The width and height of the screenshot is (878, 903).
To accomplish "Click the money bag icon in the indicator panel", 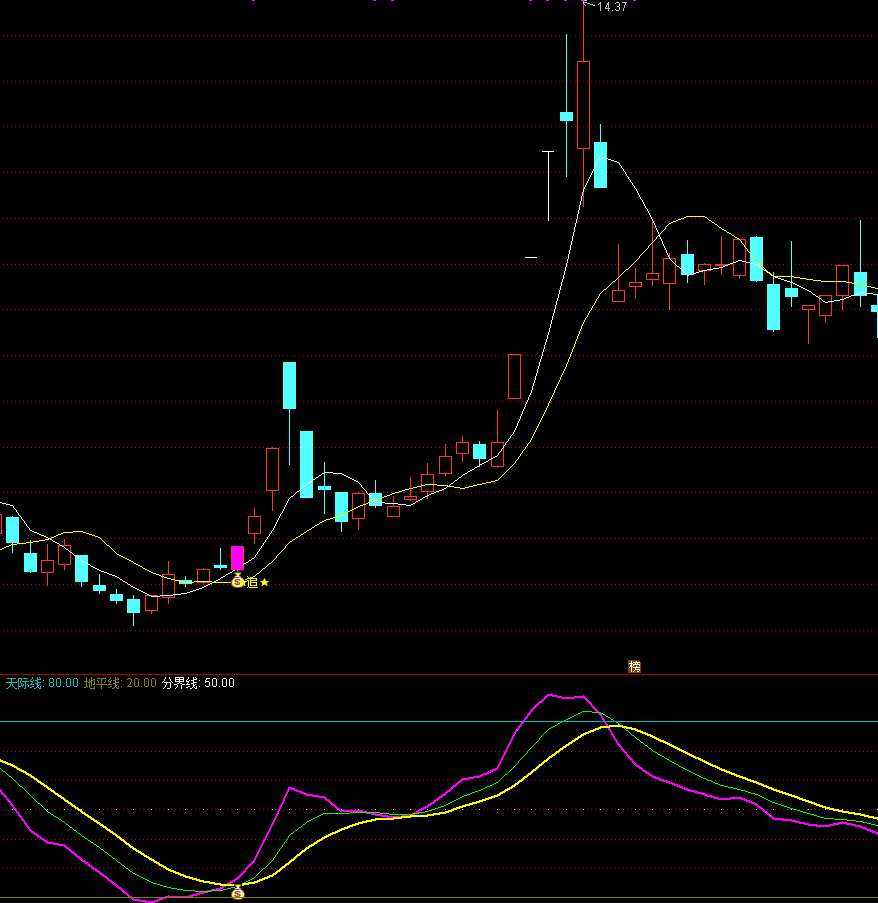I will coord(238,892).
